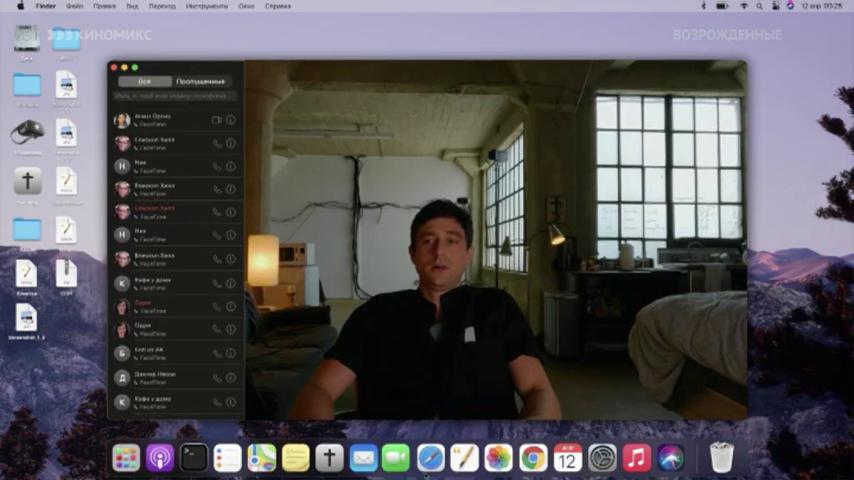Screen dimensions: 854x480
Task: Select the Доктор contact row
Action: click(175, 378)
